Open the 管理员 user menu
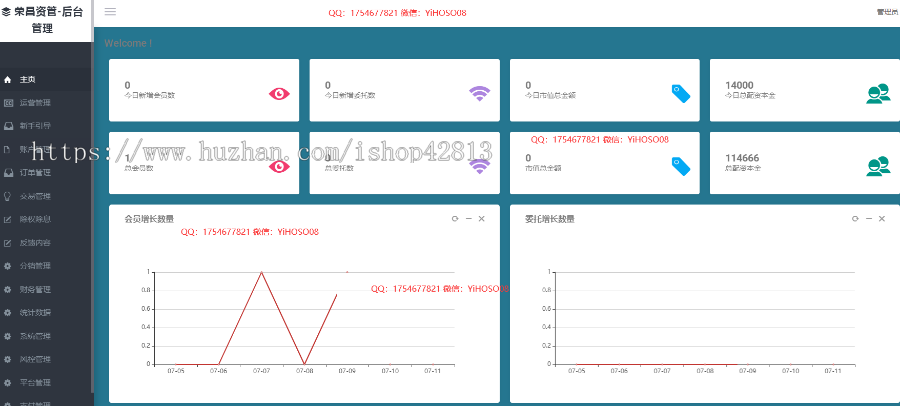This screenshot has width=900, height=406. (x=887, y=12)
